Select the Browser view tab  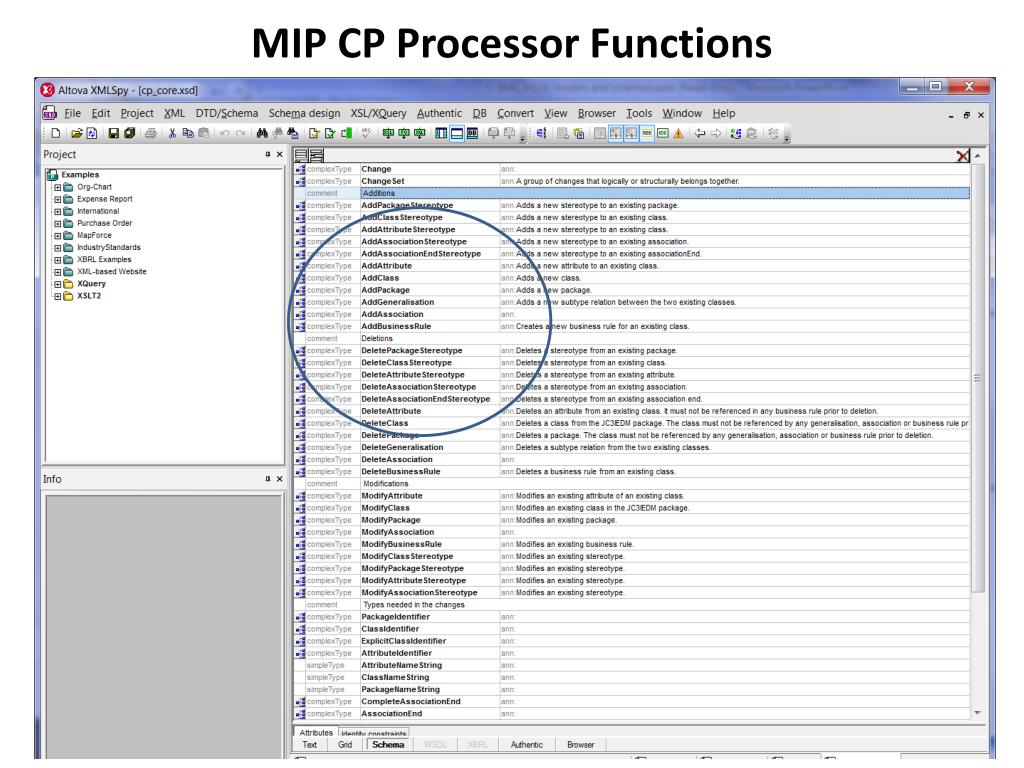581,744
